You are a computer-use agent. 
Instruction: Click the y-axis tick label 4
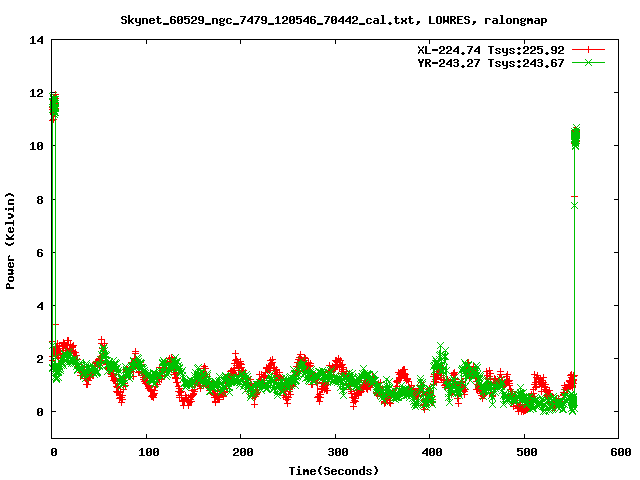[x=40, y=306]
